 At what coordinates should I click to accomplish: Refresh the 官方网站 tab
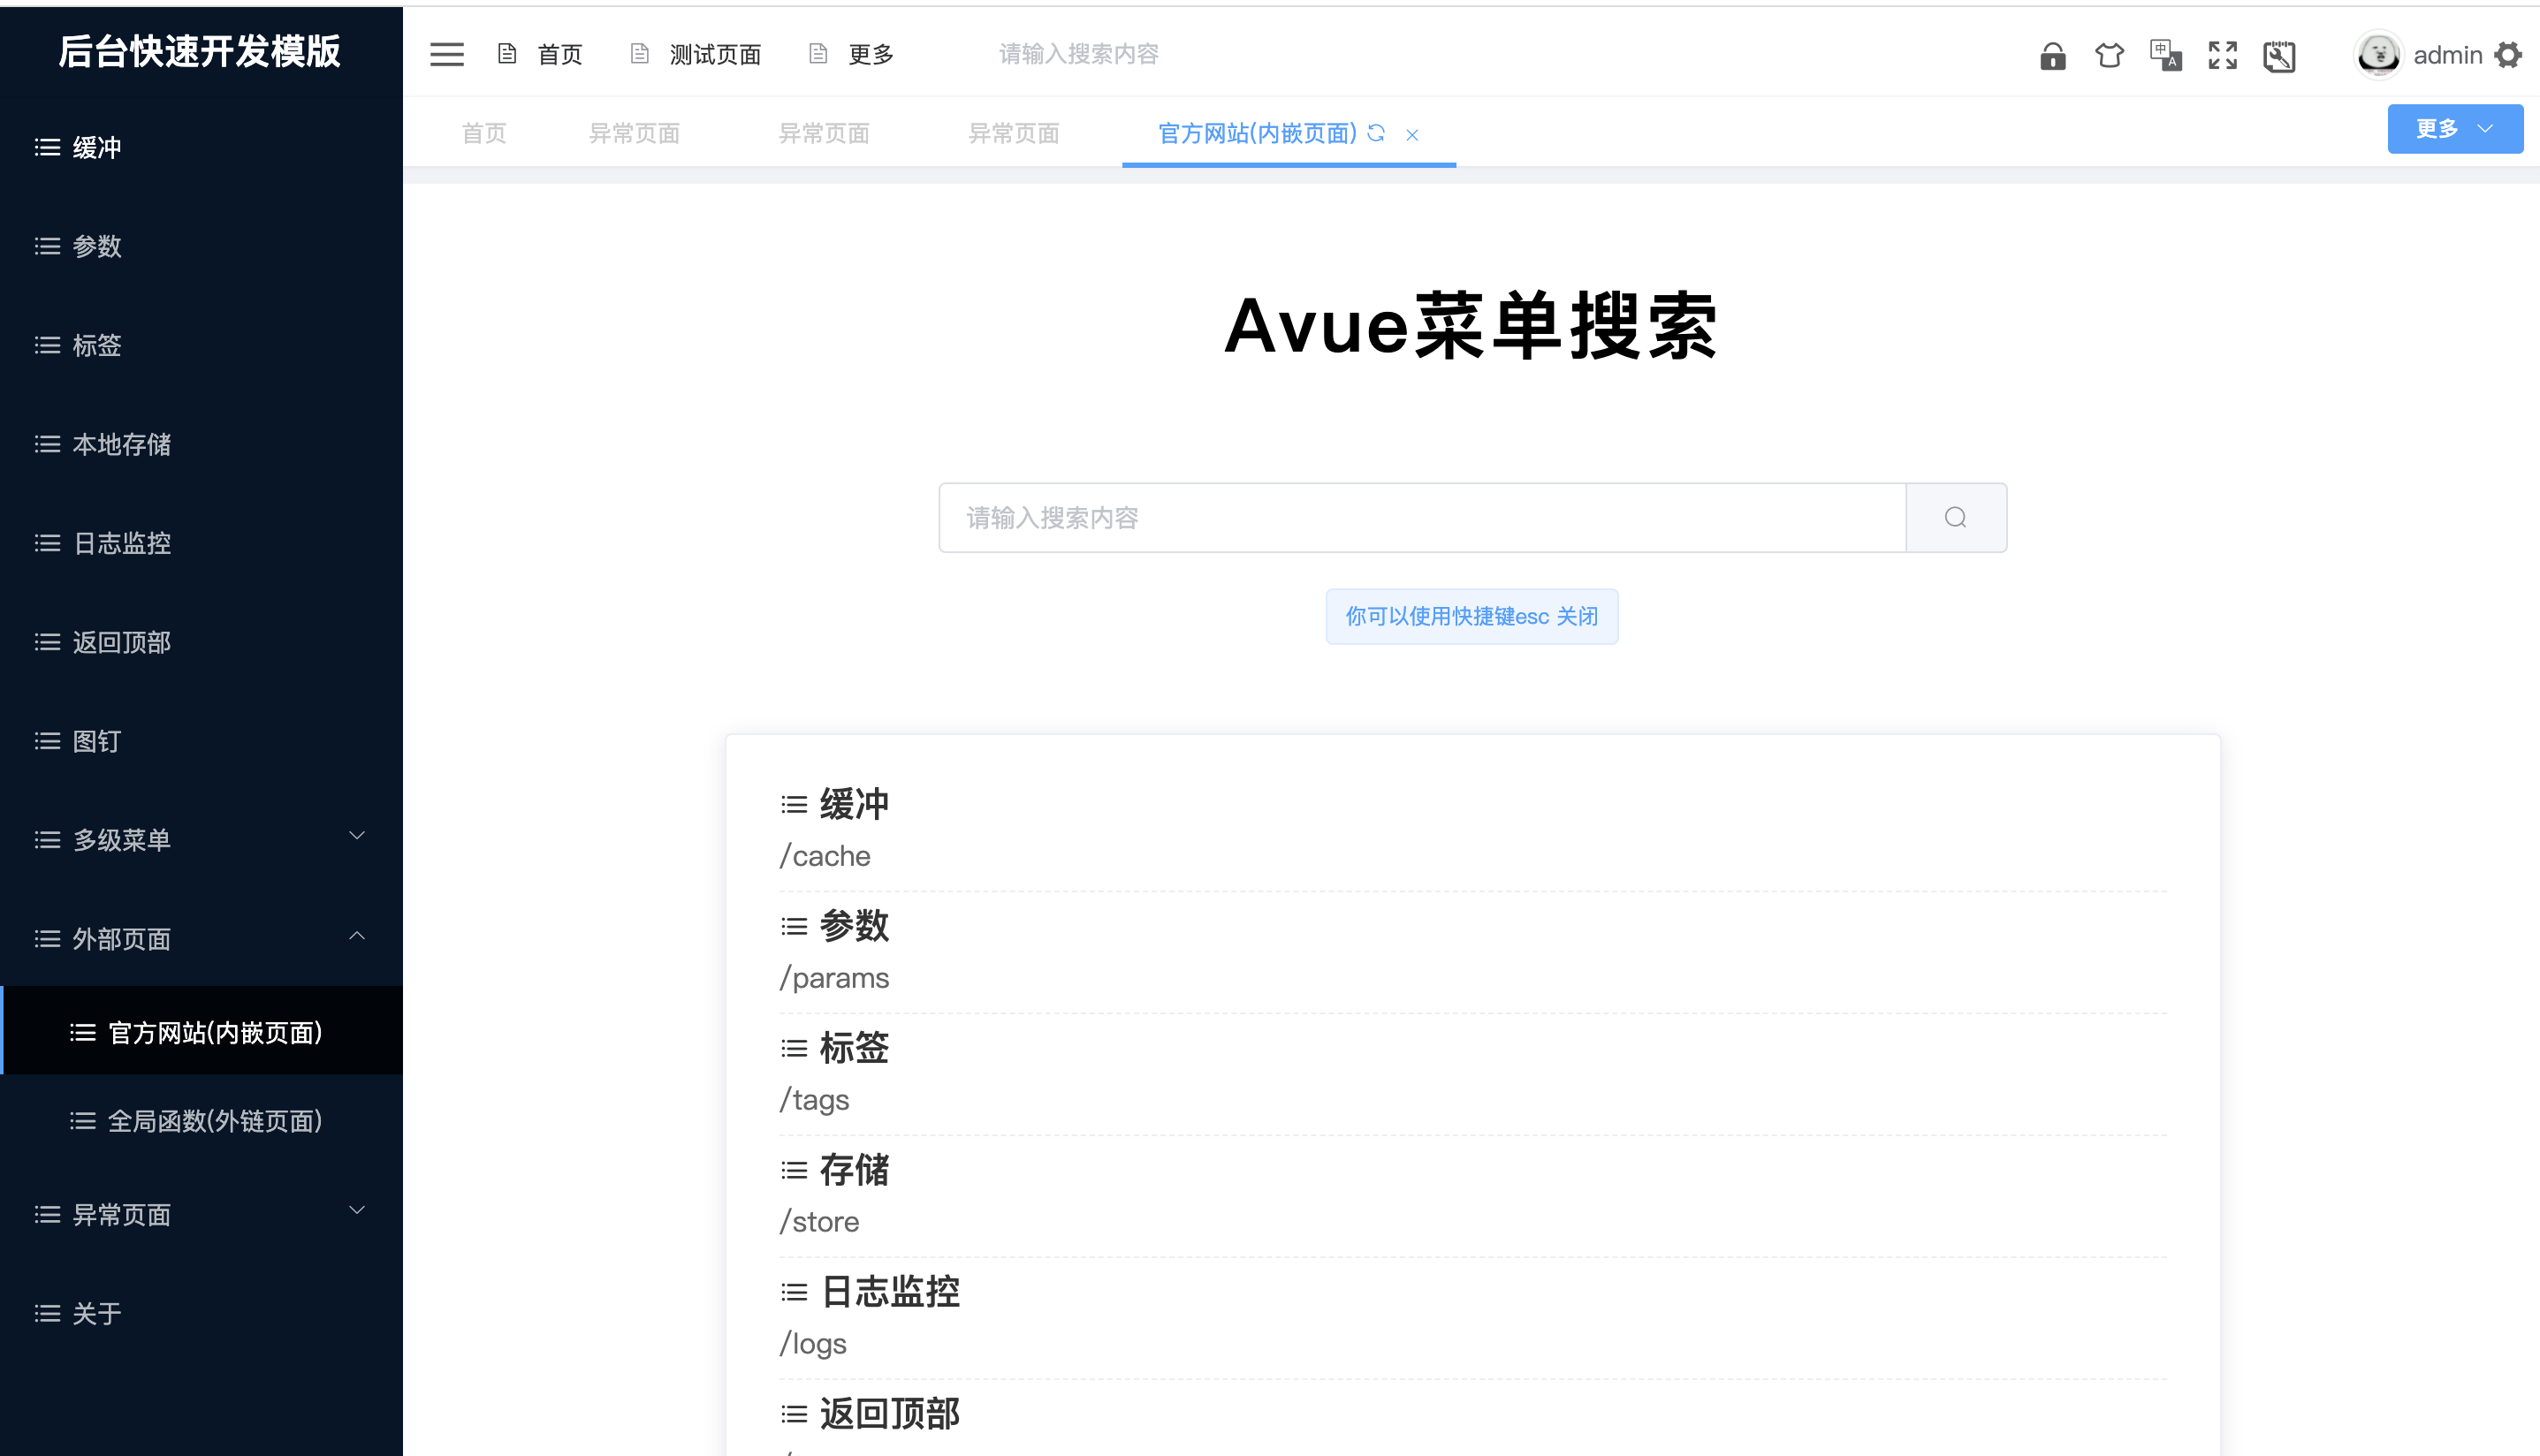pos(1376,133)
